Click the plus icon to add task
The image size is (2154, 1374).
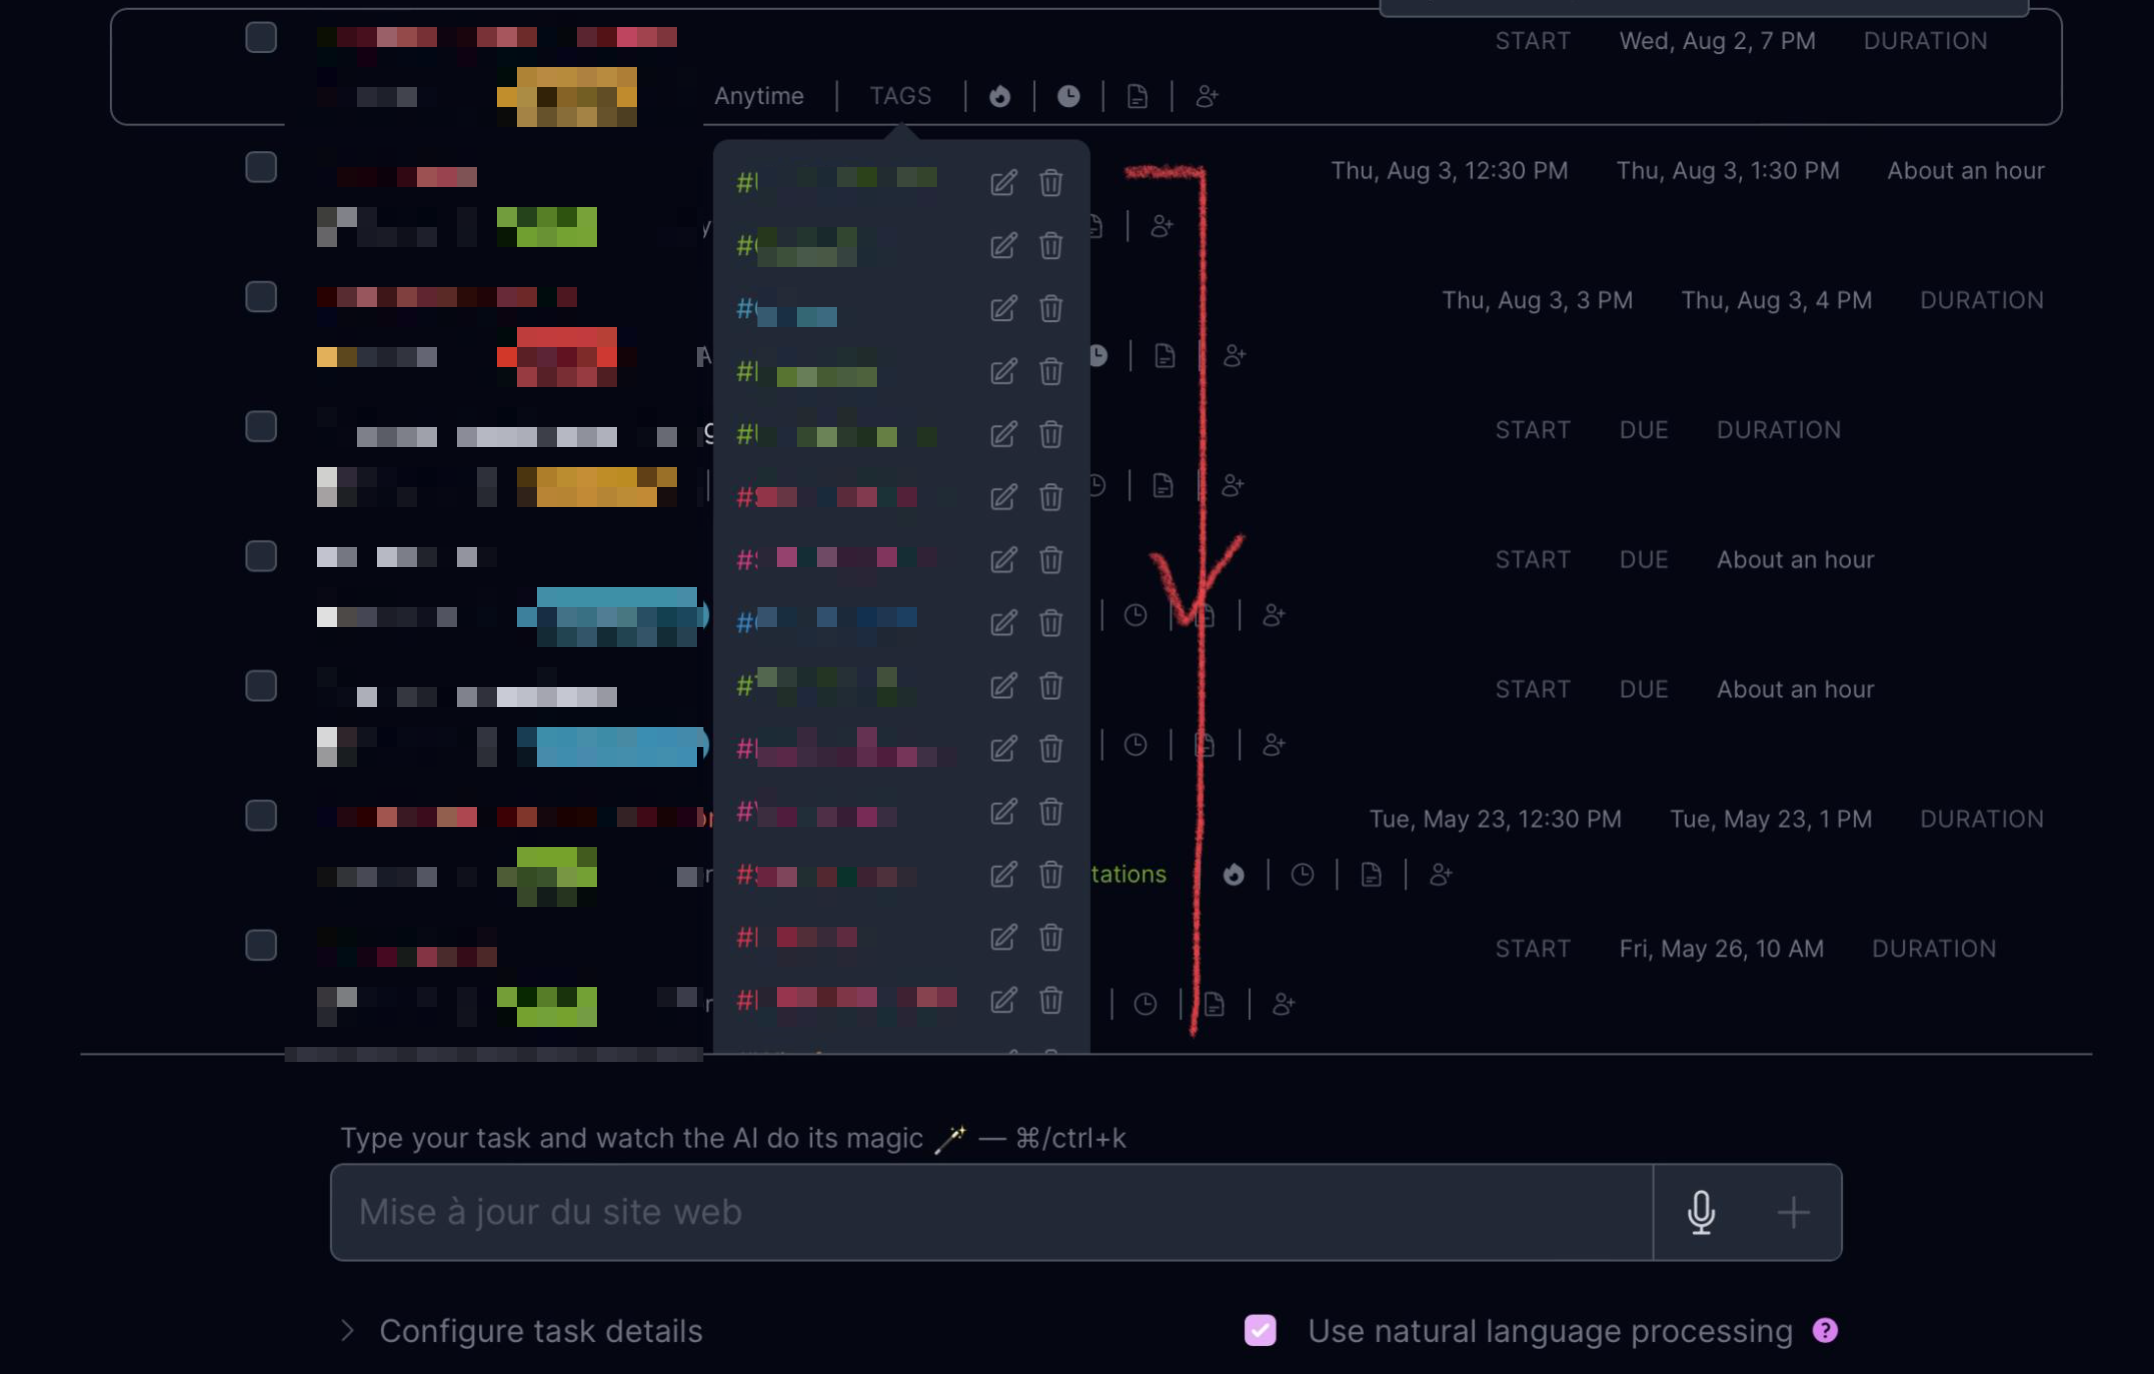(x=1793, y=1212)
